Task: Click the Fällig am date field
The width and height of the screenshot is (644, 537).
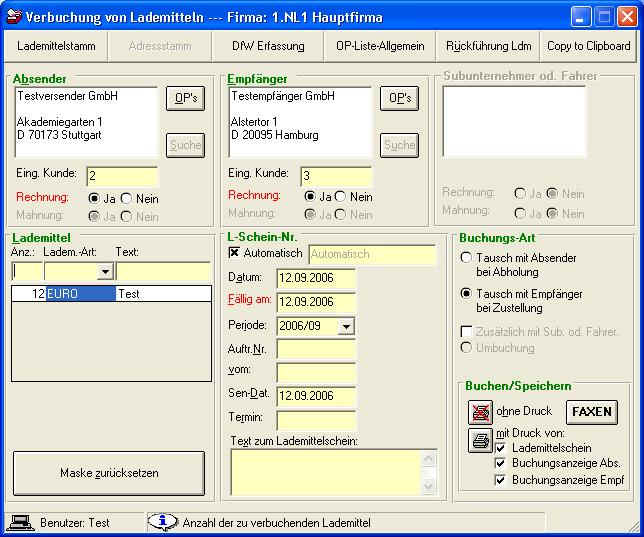Action: [316, 302]
